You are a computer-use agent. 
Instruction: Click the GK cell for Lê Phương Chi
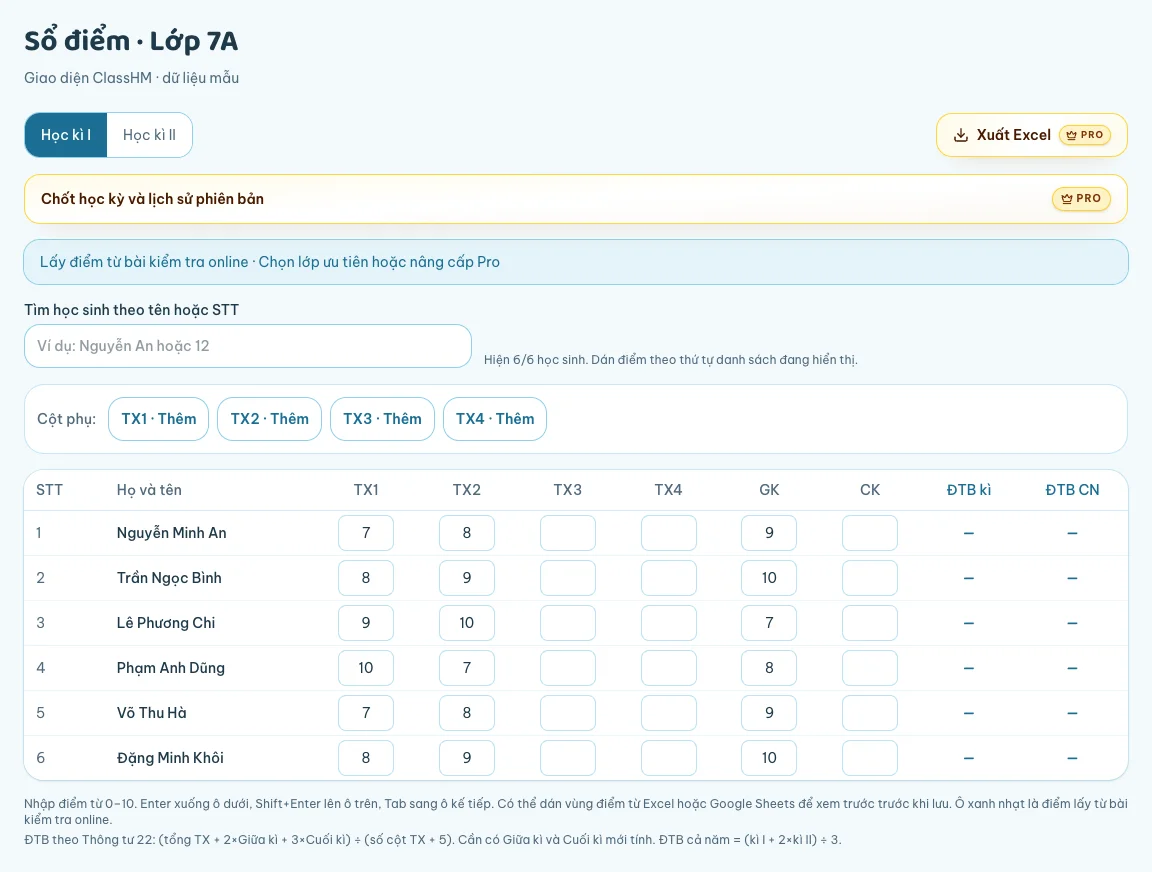coord(769,623)
